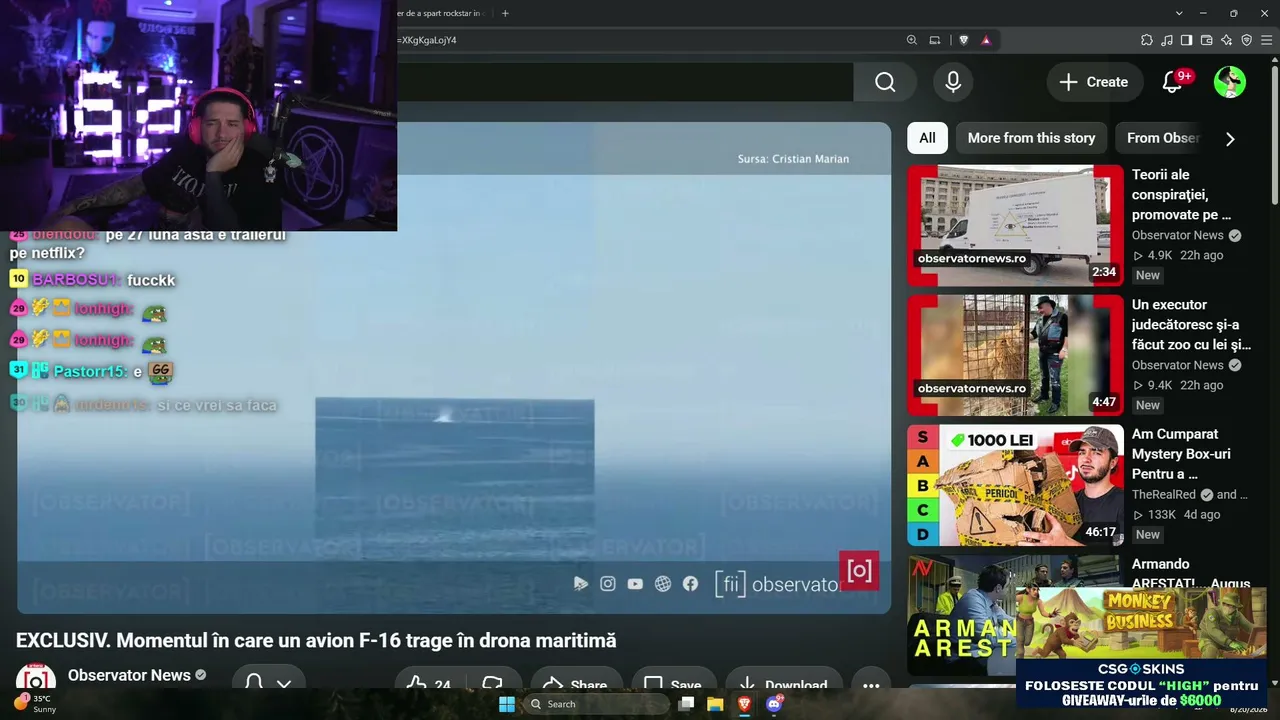
Task: Select the More from this story chip
Action: pyautogui.click(x=1031, y=138)
